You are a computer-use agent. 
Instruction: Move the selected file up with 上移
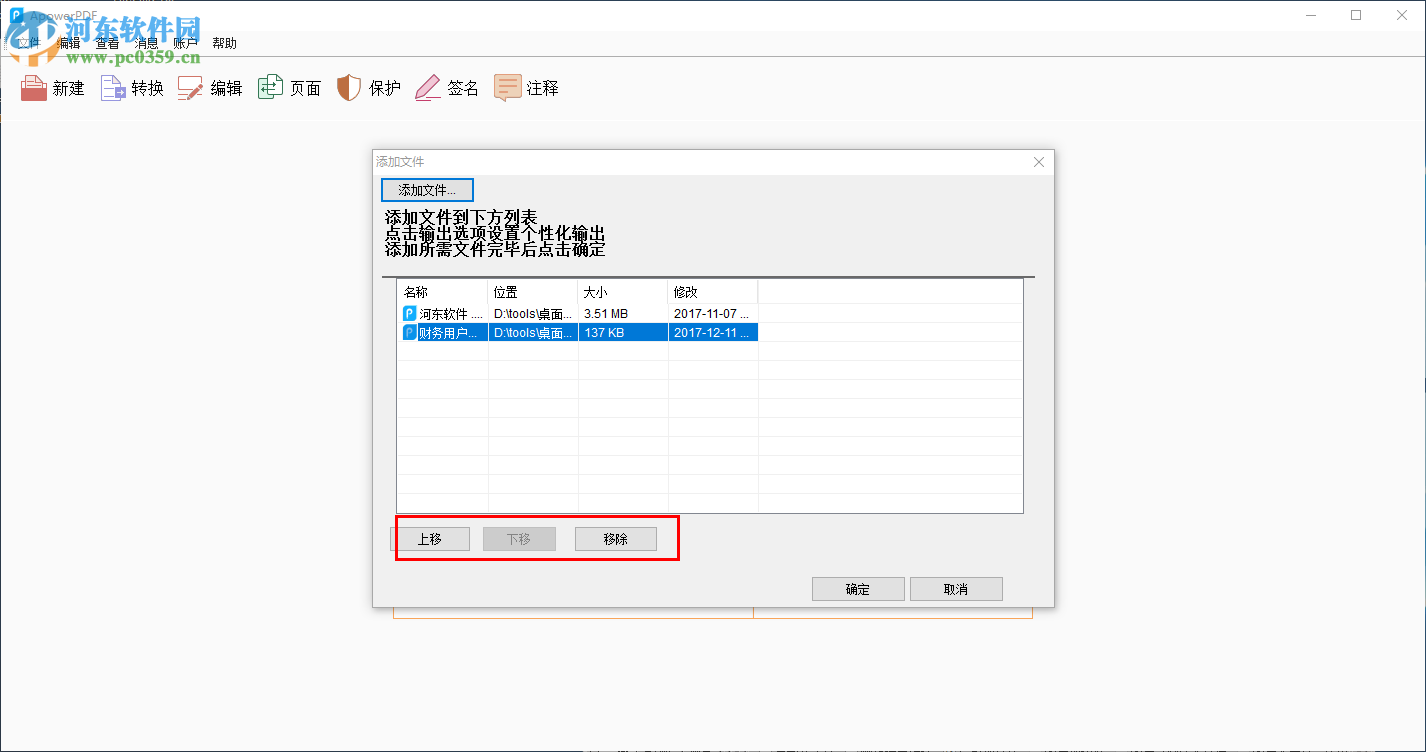434,538
